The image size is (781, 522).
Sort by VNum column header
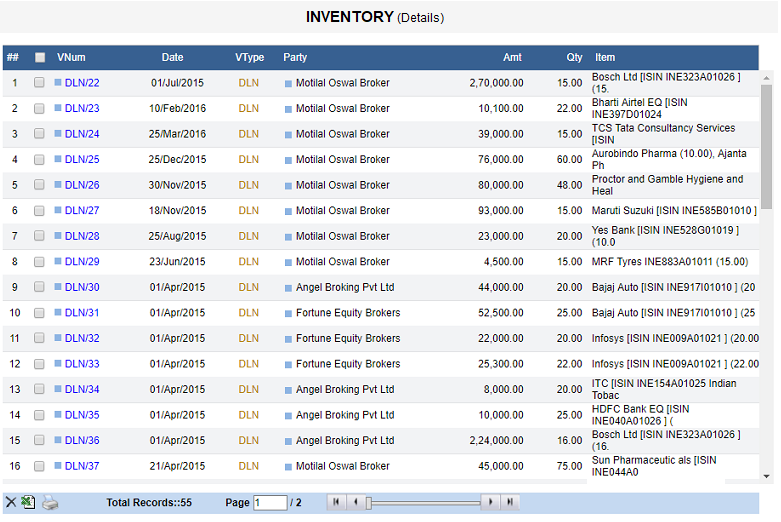[x=71, y=57]
